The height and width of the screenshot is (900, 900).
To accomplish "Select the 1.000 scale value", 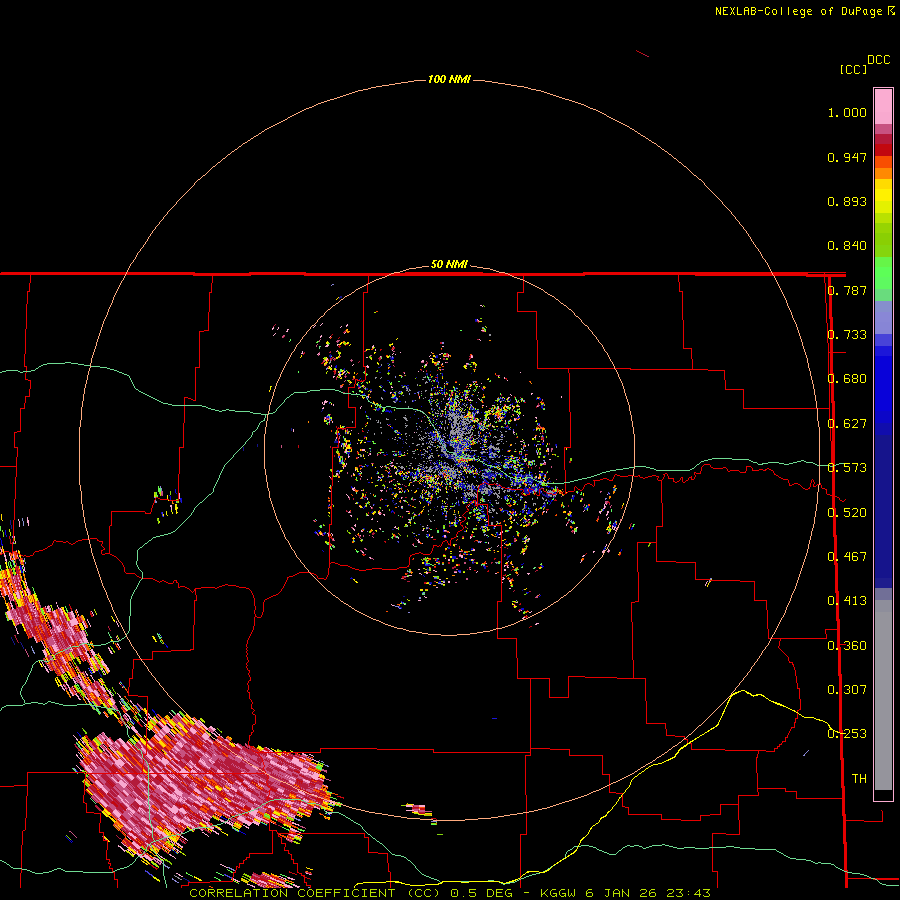I will [x=847, y=112].
